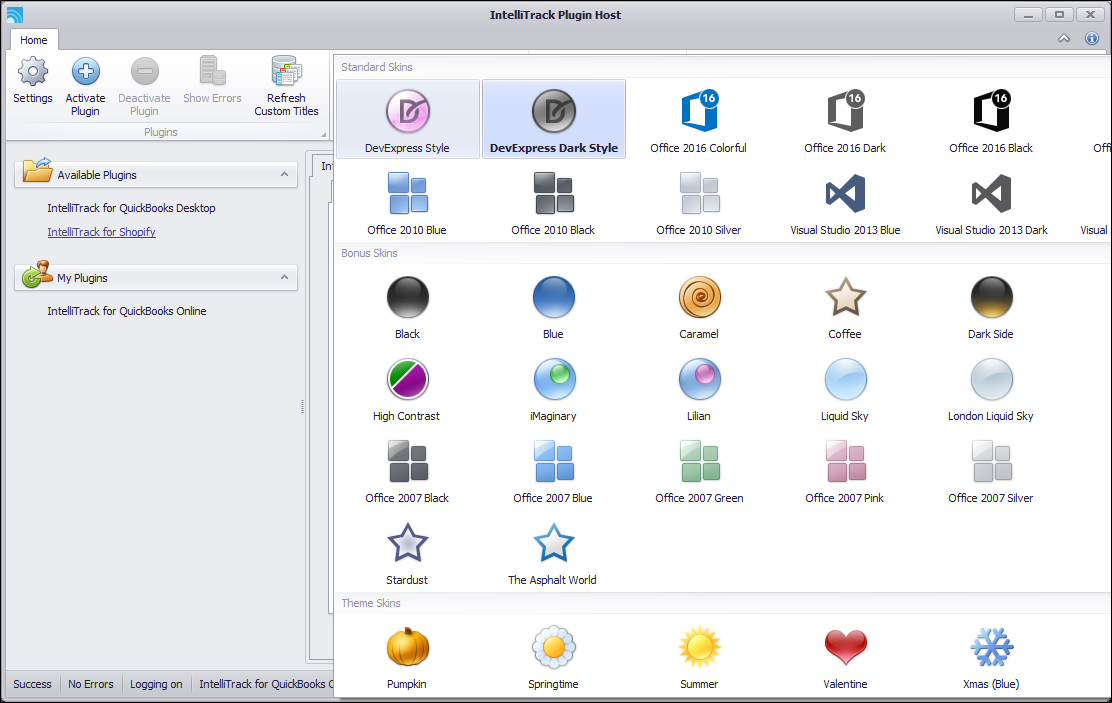The width and height of the screenshot is (1112, 703).
Task: Open the Settings tool
Action: [x=33, y=81]
